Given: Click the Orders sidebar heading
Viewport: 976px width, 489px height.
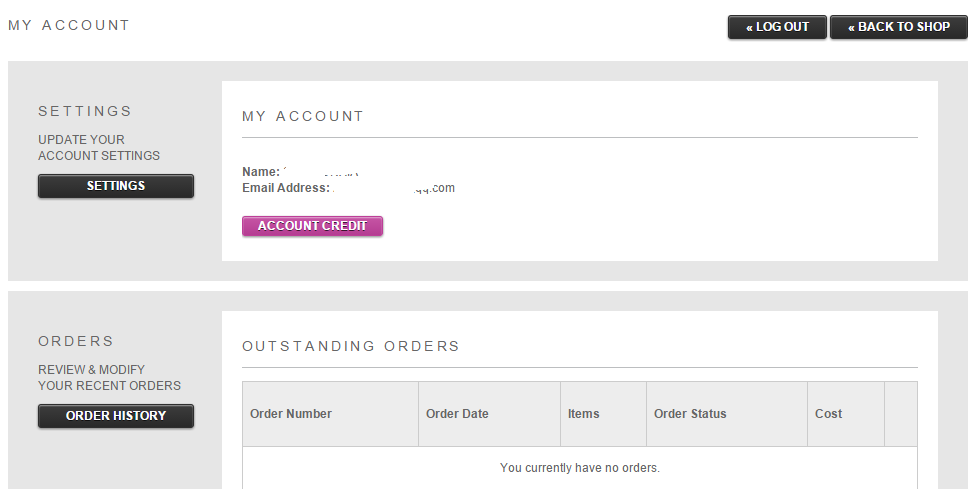Looking at the screenshot, I should [76, 342].
